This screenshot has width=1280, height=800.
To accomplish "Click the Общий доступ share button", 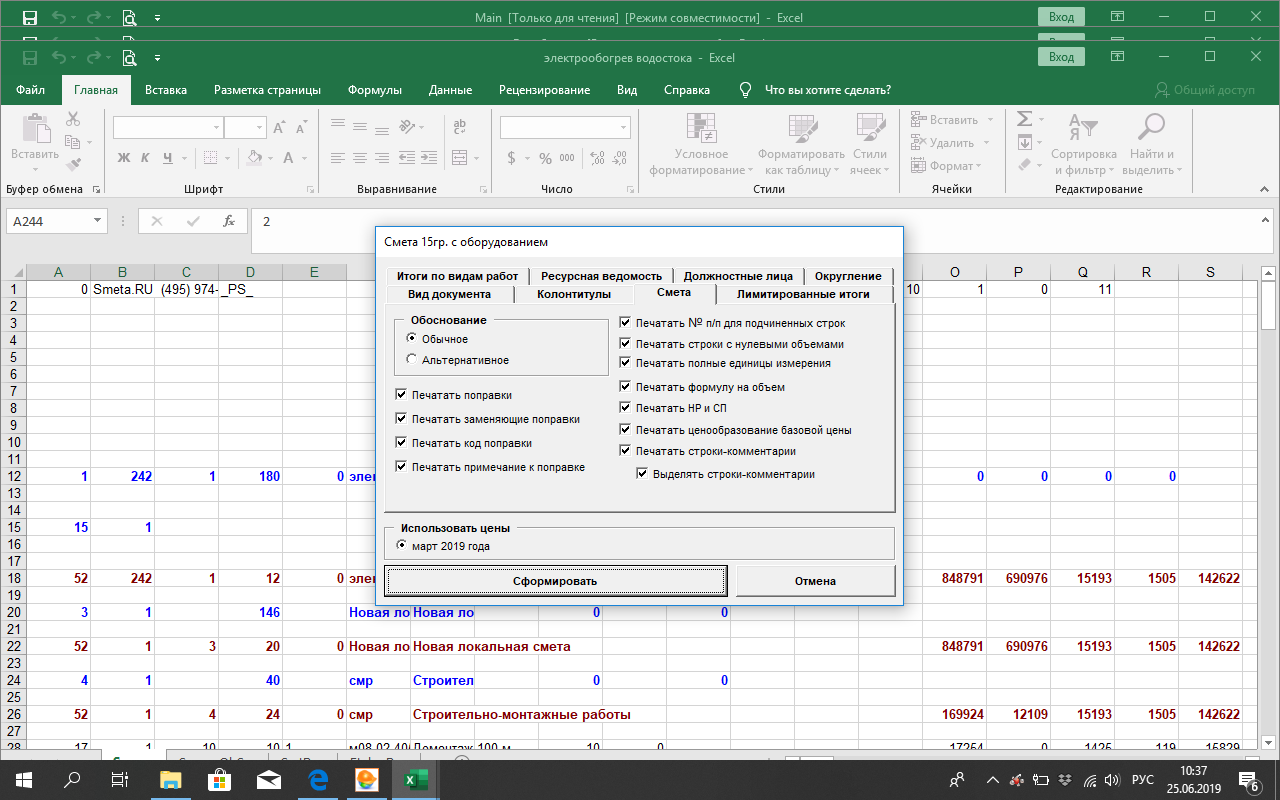I will click(1204, 90).
